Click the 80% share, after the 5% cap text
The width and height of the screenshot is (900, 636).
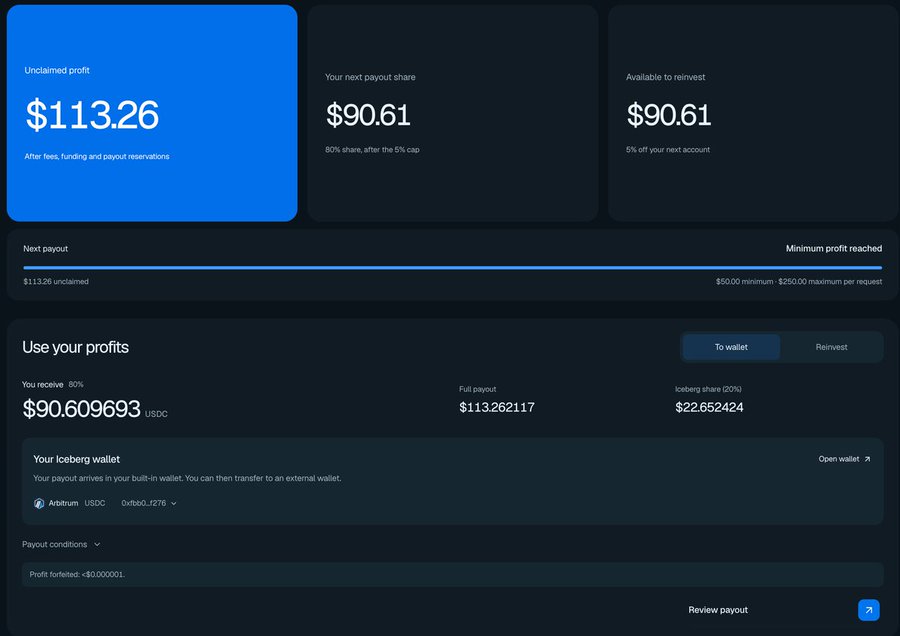(x=372, y=150)
